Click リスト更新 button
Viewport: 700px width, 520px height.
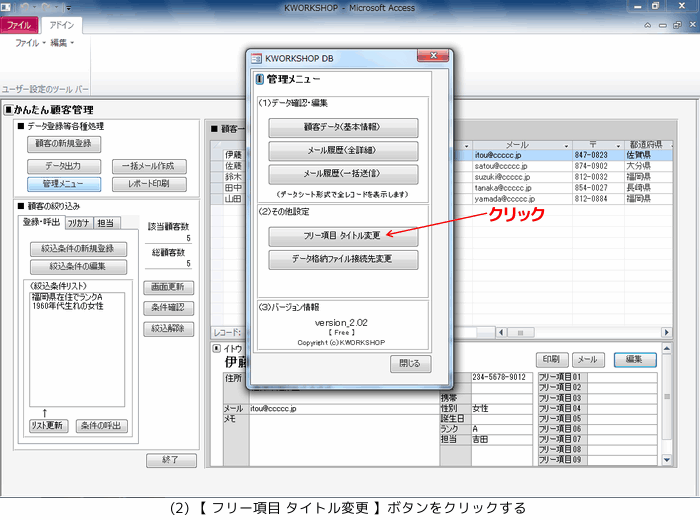coord(48,426)
